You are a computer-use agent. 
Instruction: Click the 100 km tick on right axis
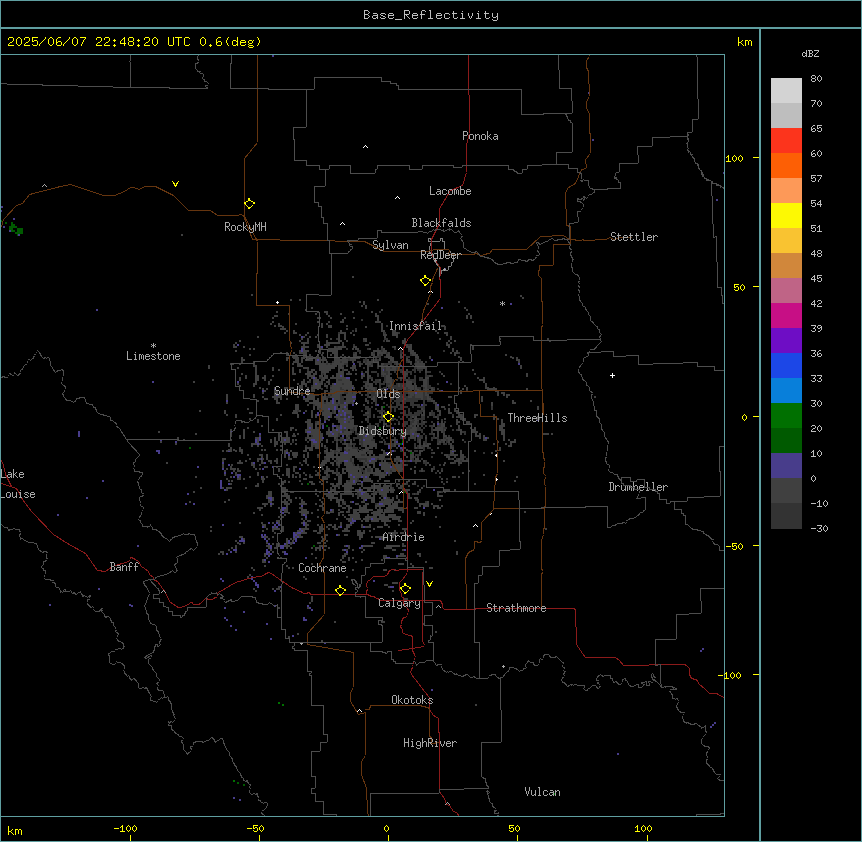734,158
